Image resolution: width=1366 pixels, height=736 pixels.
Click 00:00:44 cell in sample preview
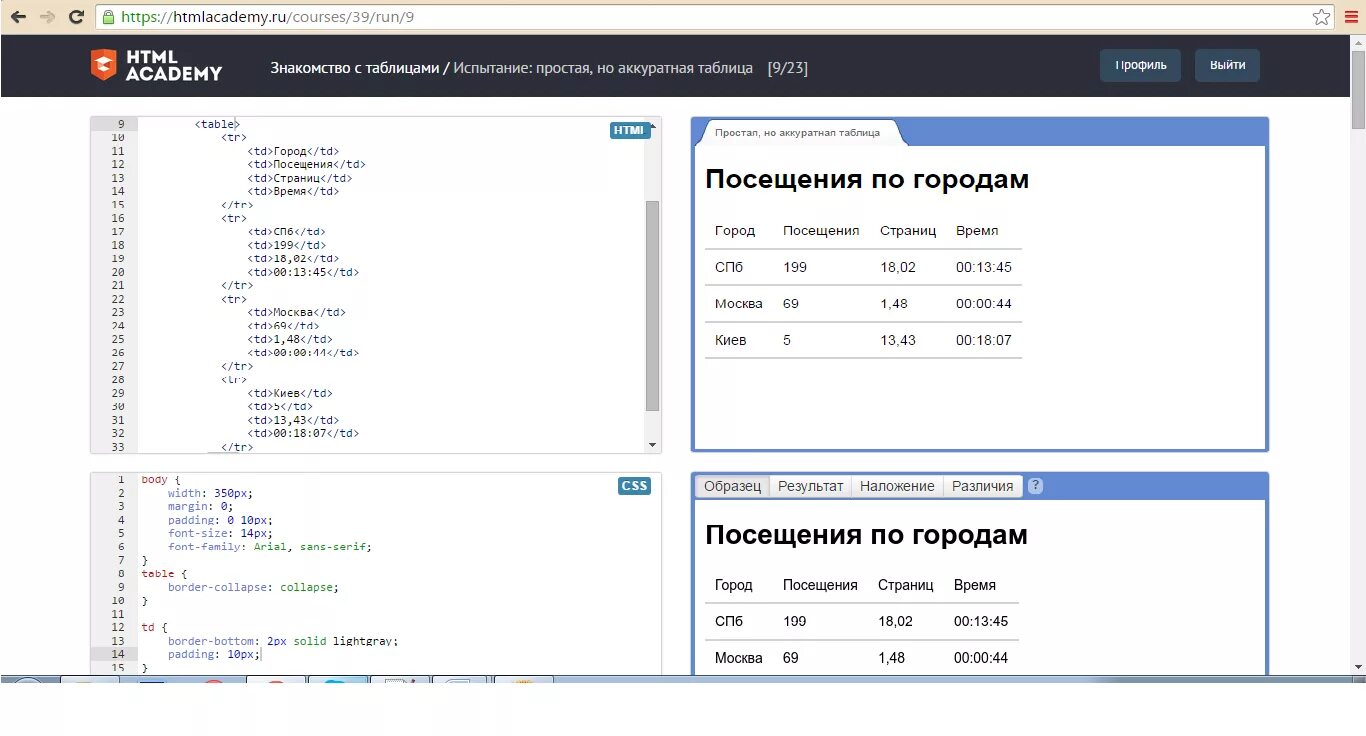[x=981, y=658]
